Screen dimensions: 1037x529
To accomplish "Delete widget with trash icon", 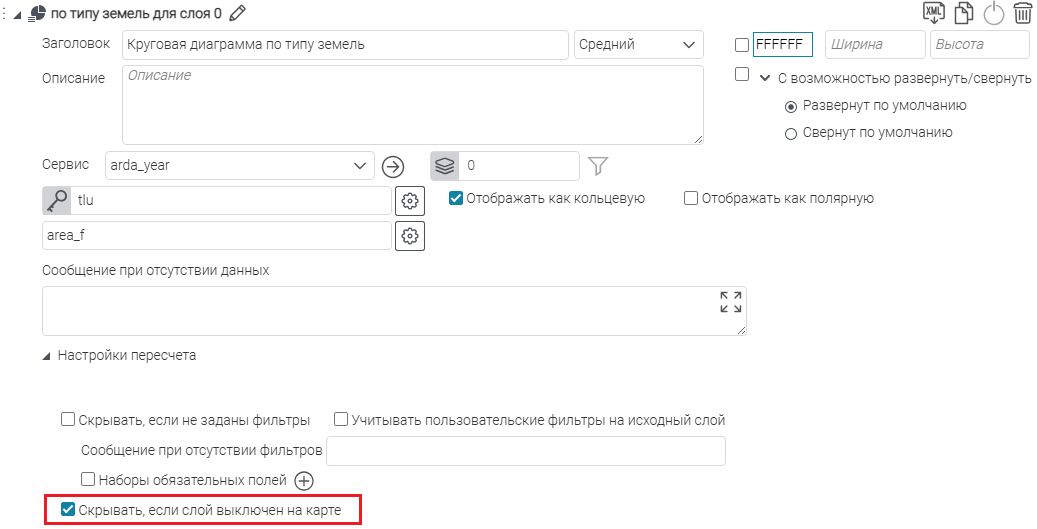I will [x=1022, y=13].
